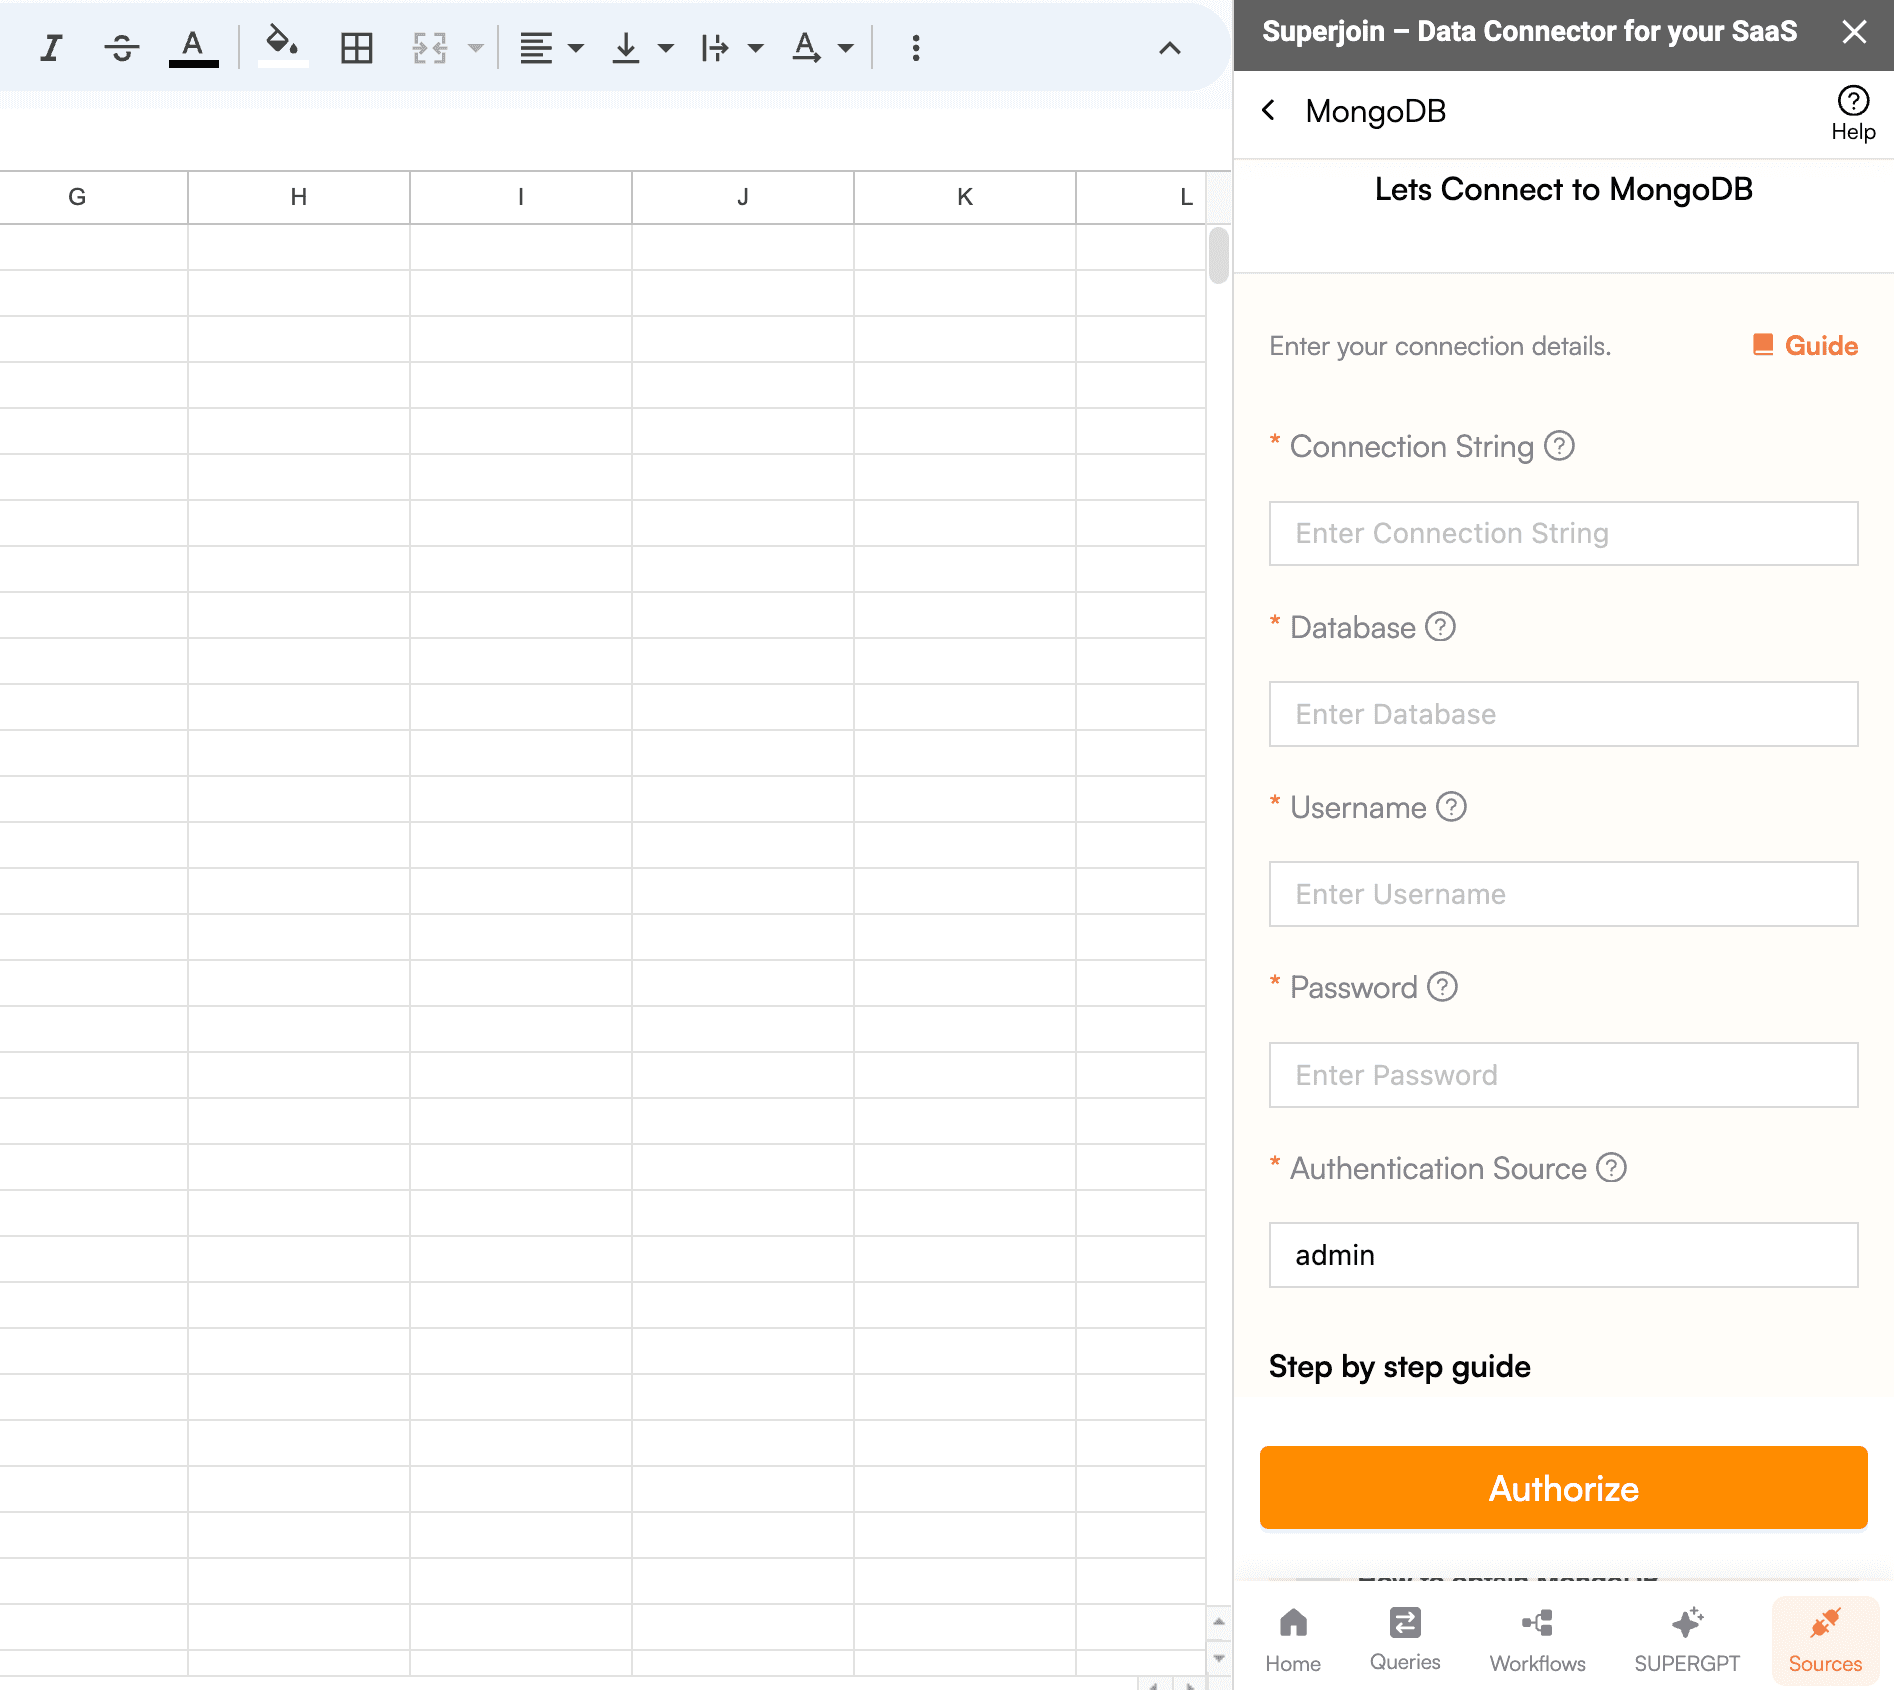Open the text color picker
Screen dimensions: 1894x1690
pos(193,47)
